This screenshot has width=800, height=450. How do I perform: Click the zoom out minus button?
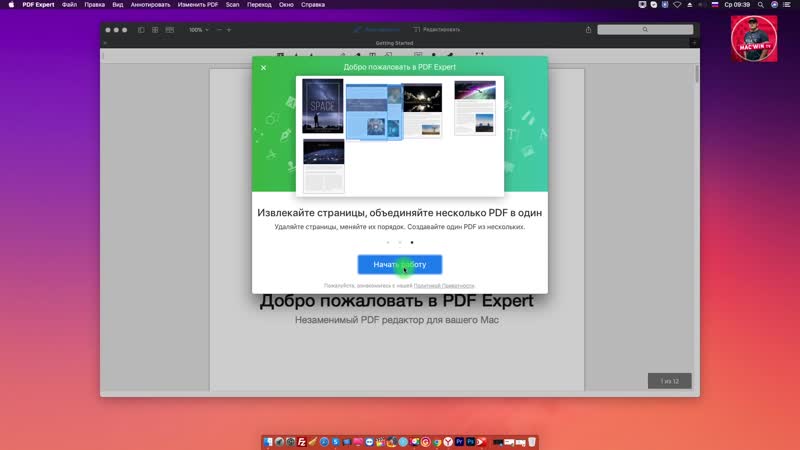tap(219, 30)
